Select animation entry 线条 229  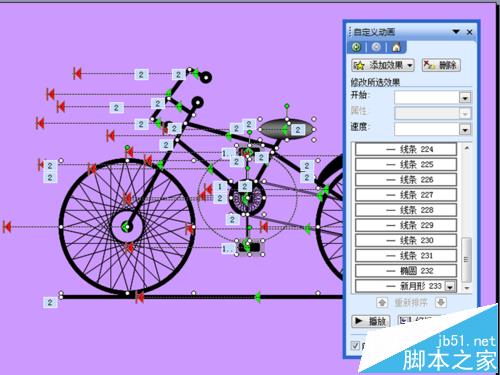(406, 225)
